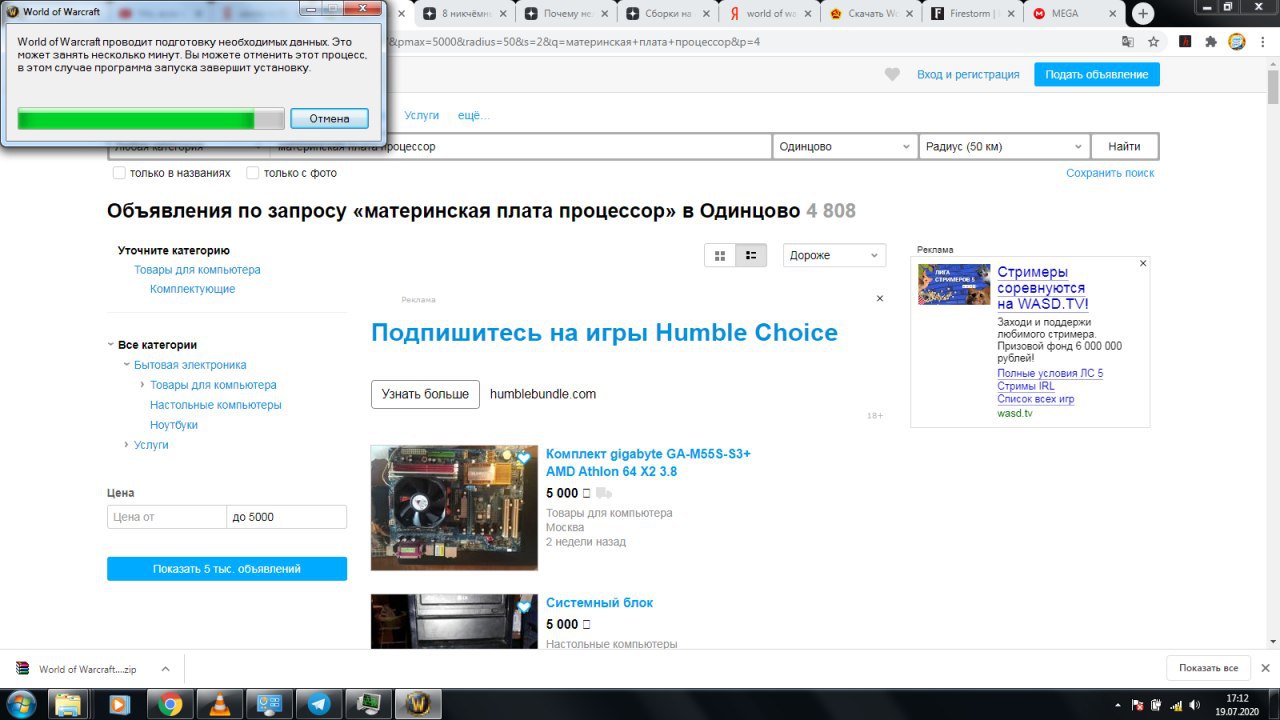
Task: Click 'Сохранить поиск' link
Action: click(x=1110, y=173)
